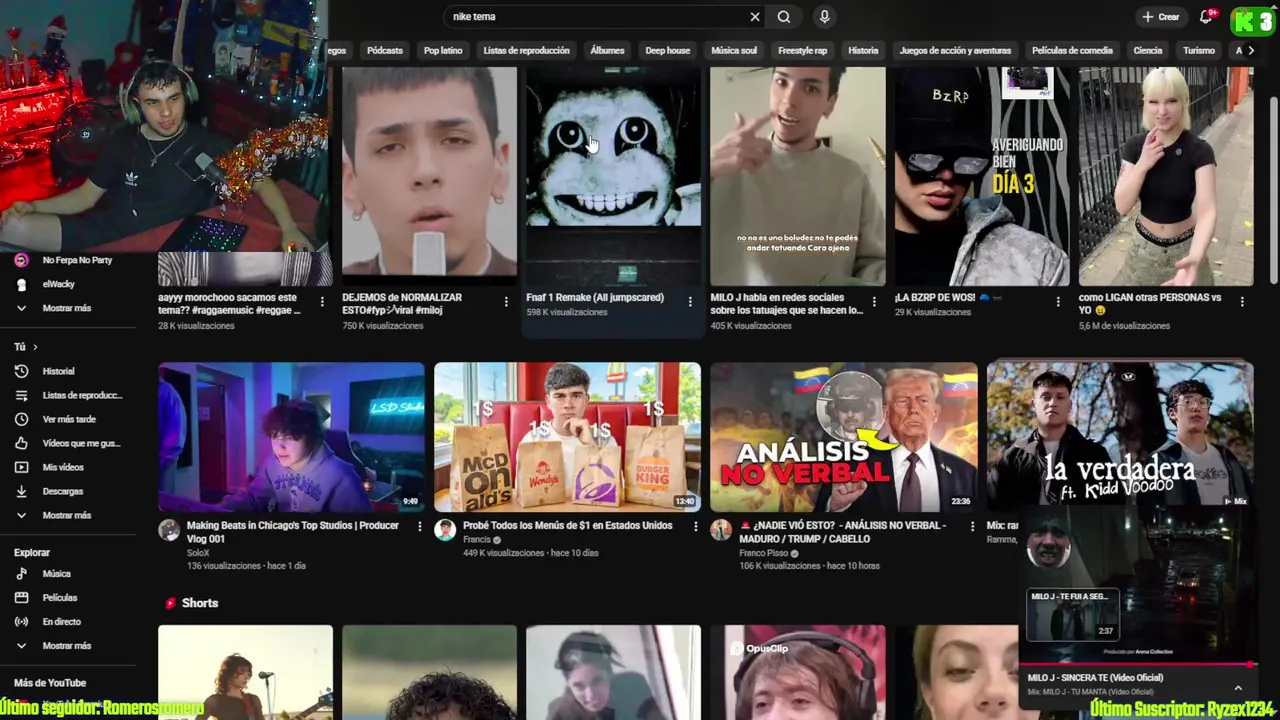Open the blonde girl como LIGAN short thumbnail
Viewport: 1280px width, 720px height.
1165,177
